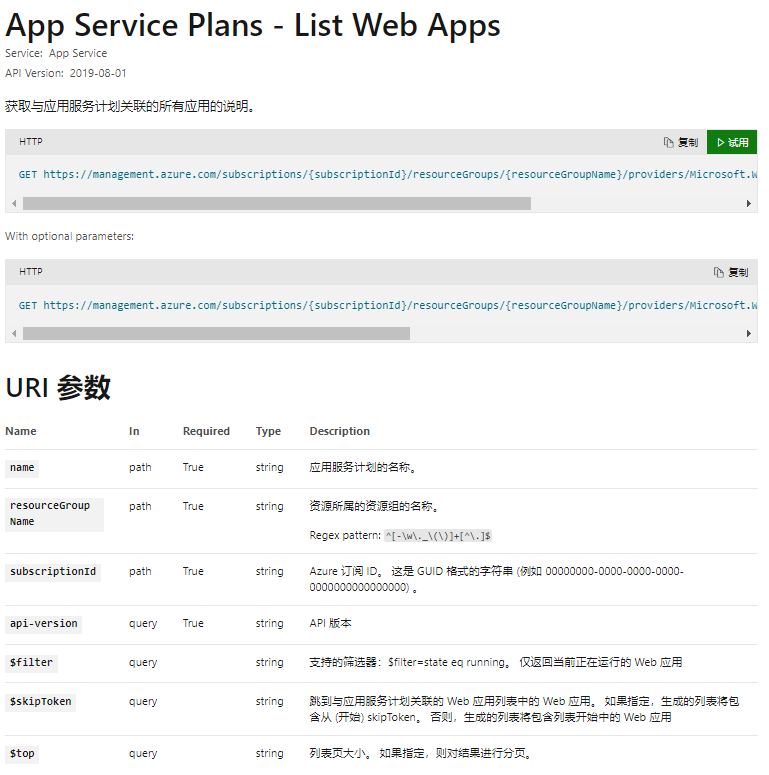
Task: Click the Azure 订阅 ID description text
Action: (496, 579)
